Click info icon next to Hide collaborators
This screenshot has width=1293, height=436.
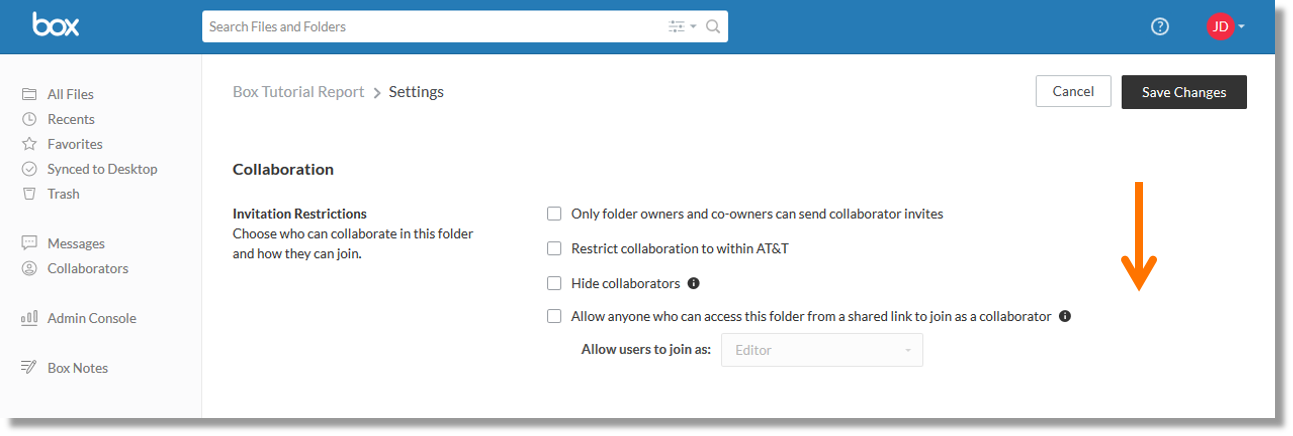693,283
